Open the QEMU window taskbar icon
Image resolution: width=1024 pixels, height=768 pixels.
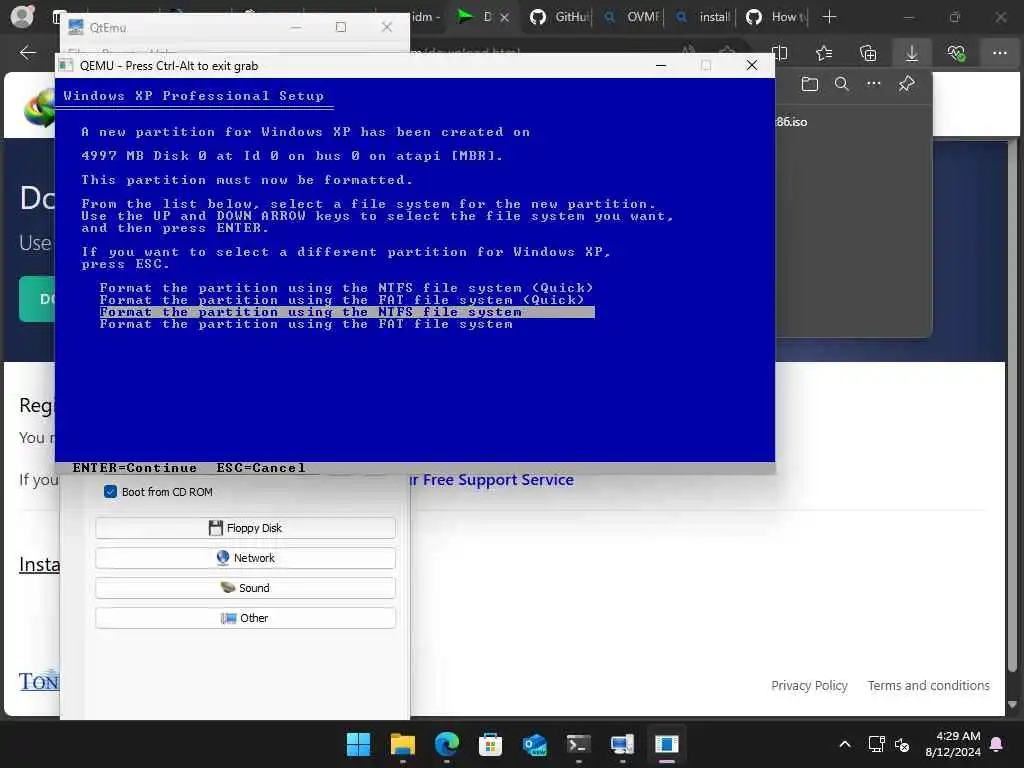tap(667, 744)
